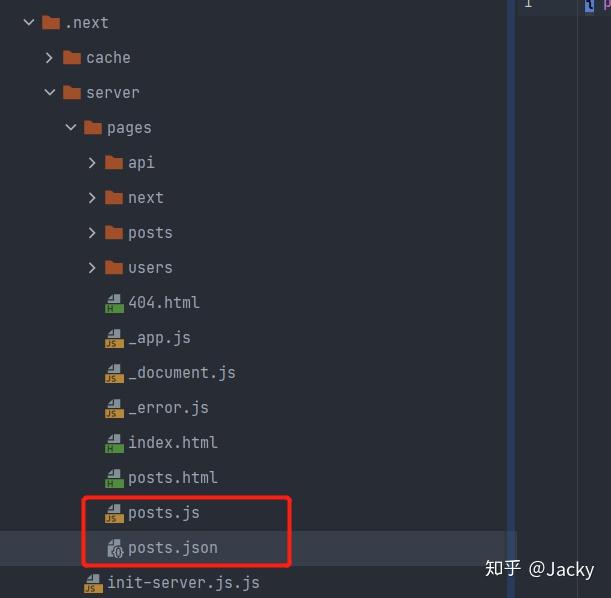Select the pages folder name

coord(129,128)
